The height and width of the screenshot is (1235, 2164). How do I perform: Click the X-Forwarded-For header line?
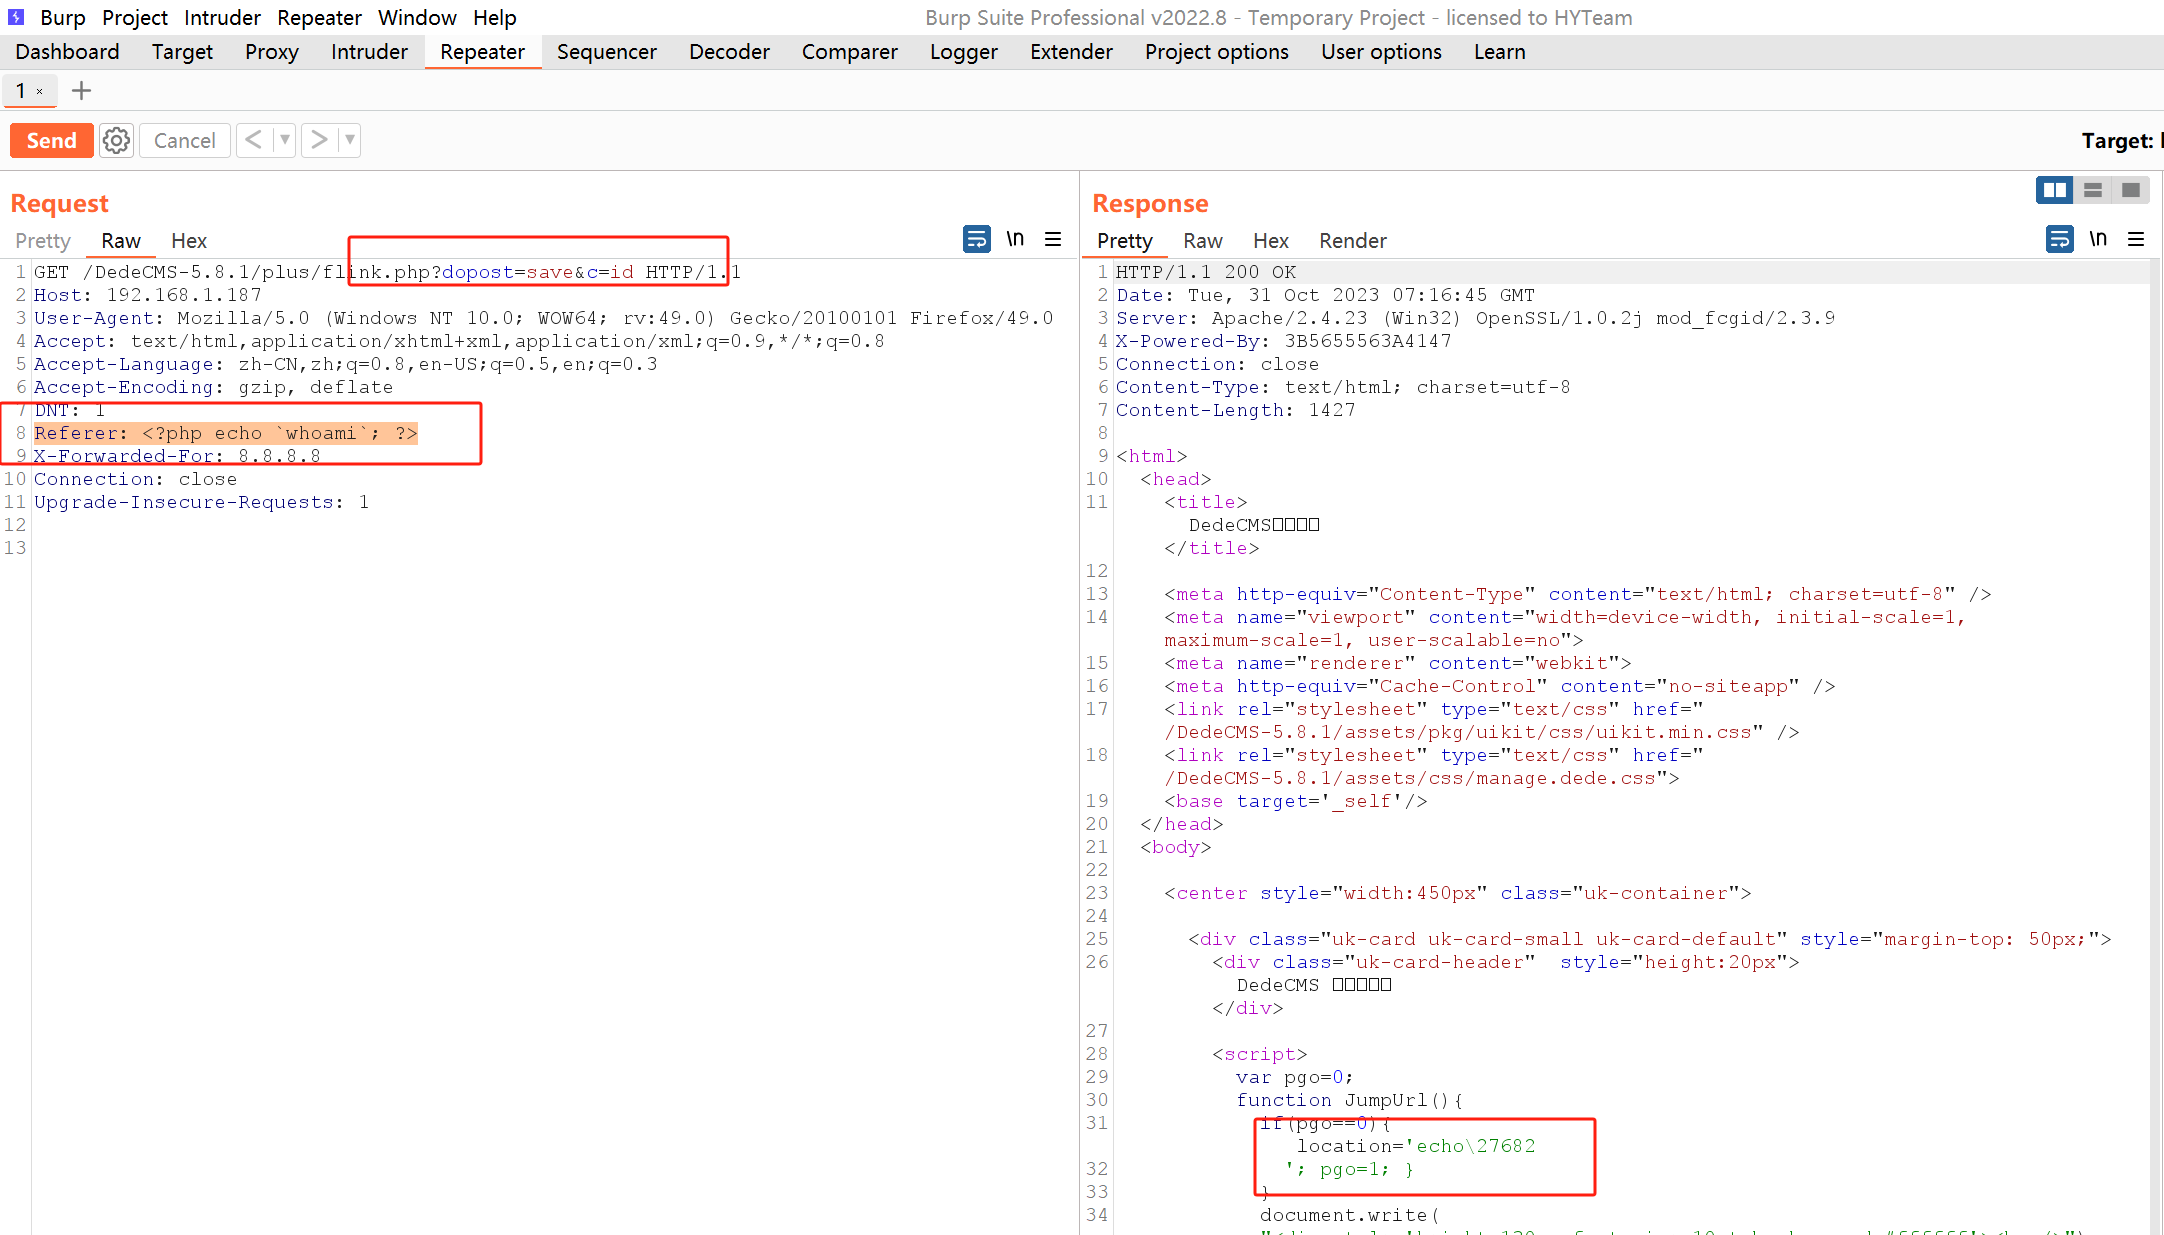point(177,456)
